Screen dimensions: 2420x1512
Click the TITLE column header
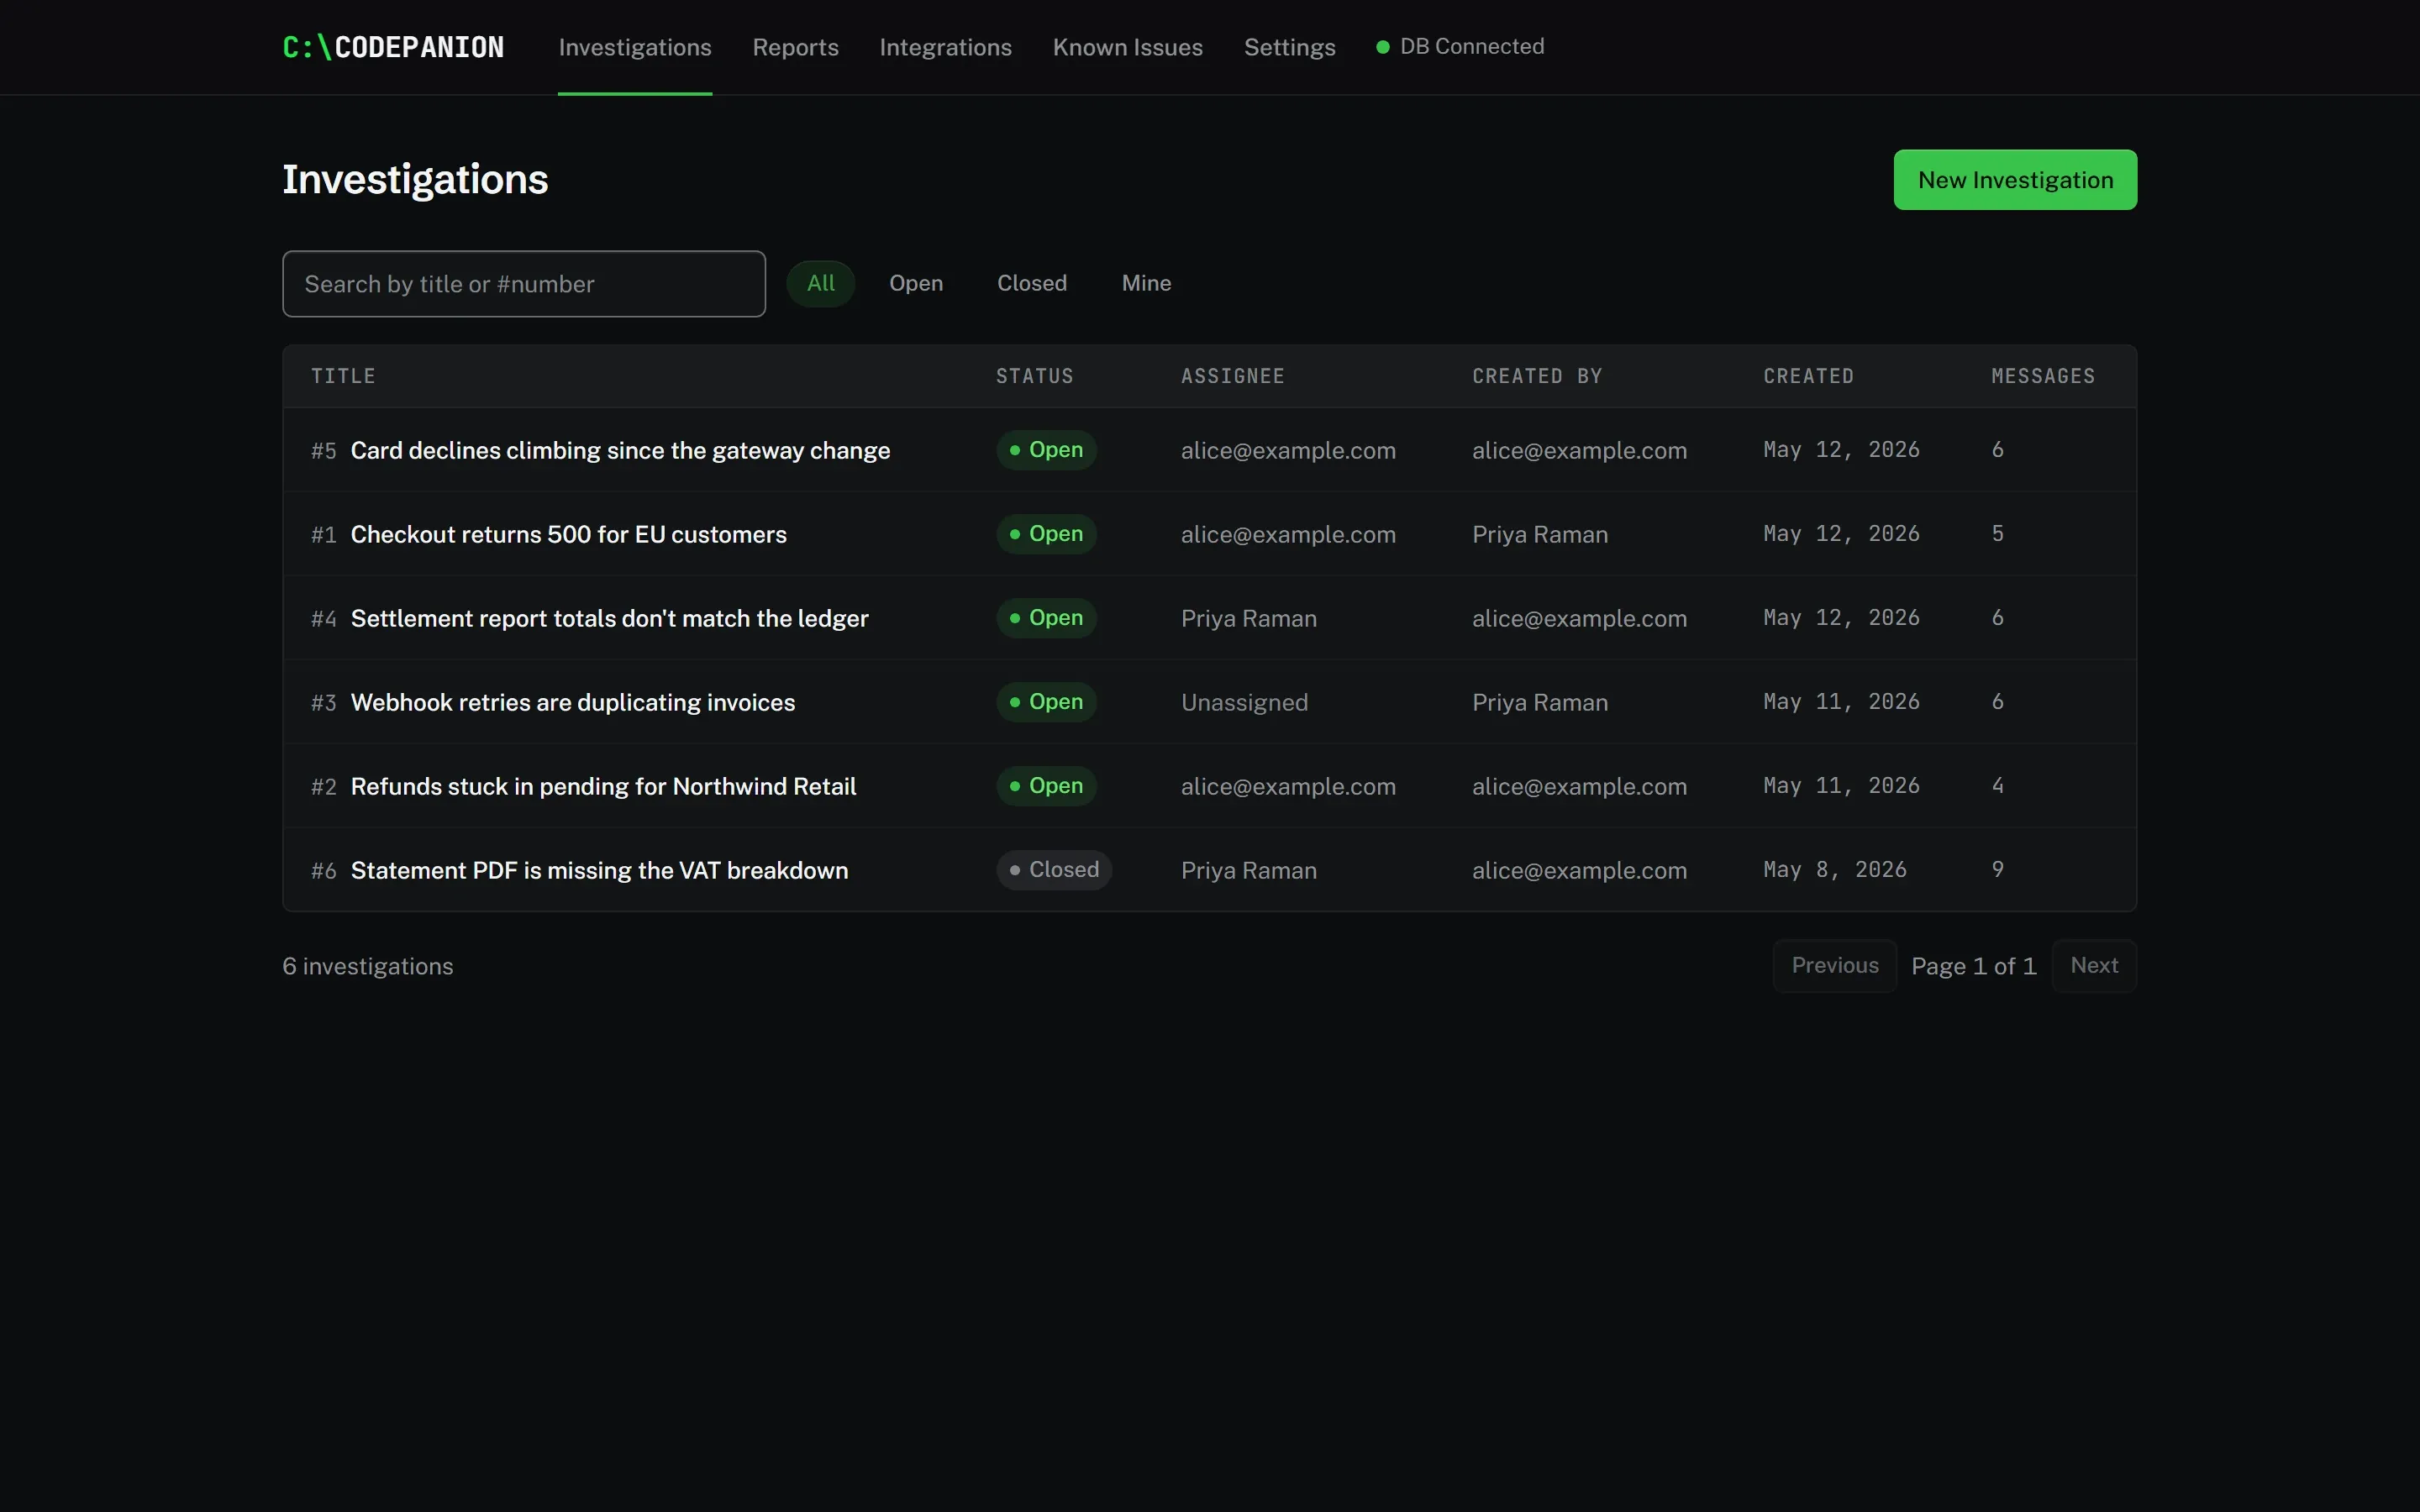(343, 376)
